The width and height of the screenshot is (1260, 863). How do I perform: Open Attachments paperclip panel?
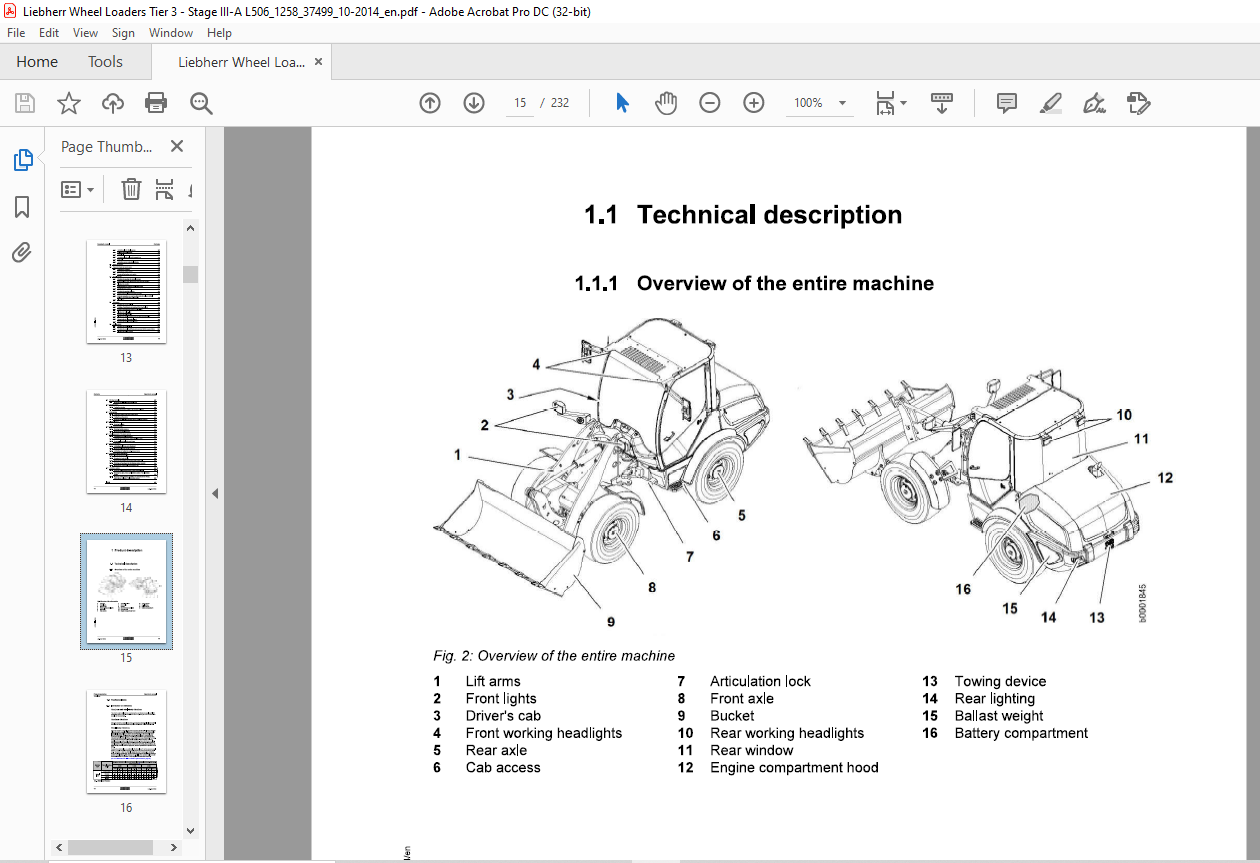coord(22,252)
